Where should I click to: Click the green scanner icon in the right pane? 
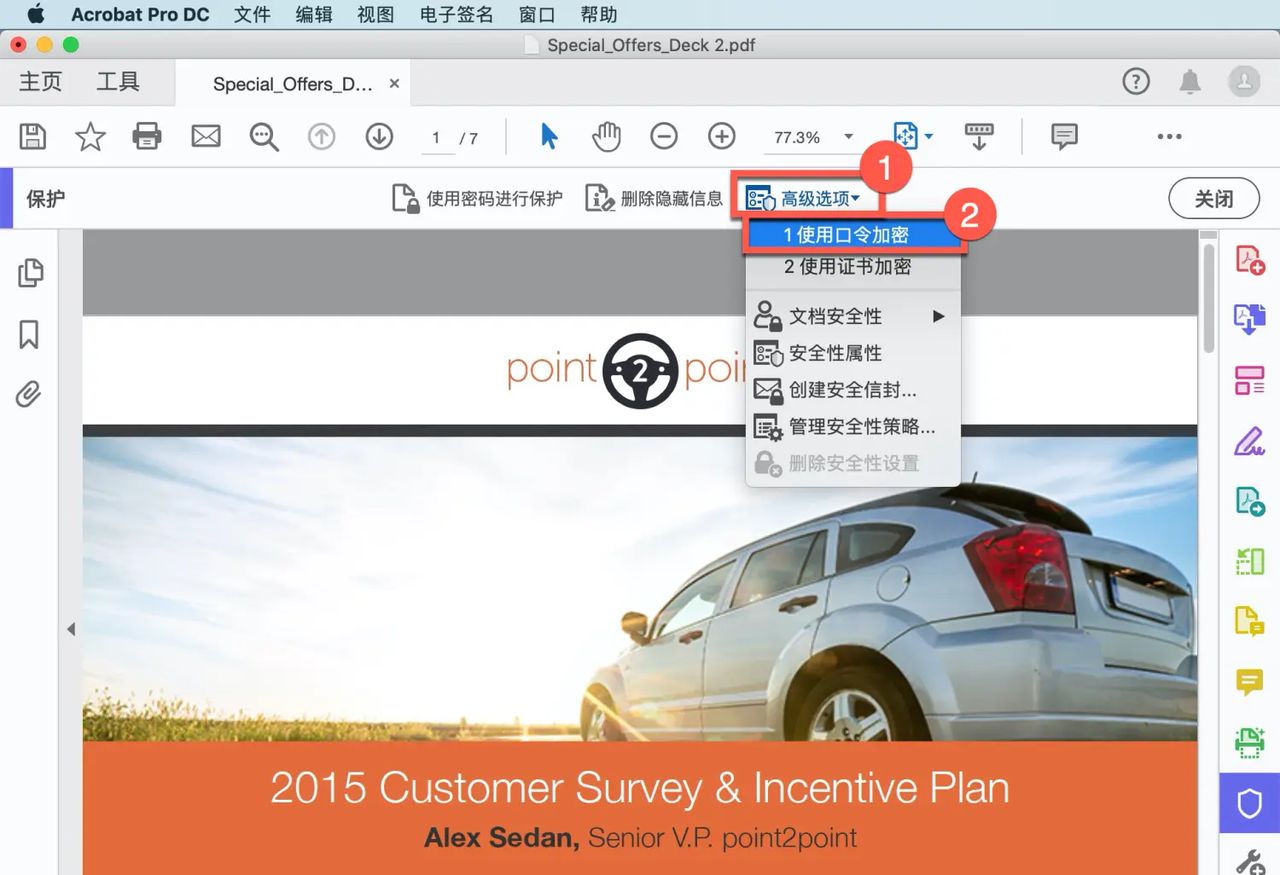[x=1250, y=742]
